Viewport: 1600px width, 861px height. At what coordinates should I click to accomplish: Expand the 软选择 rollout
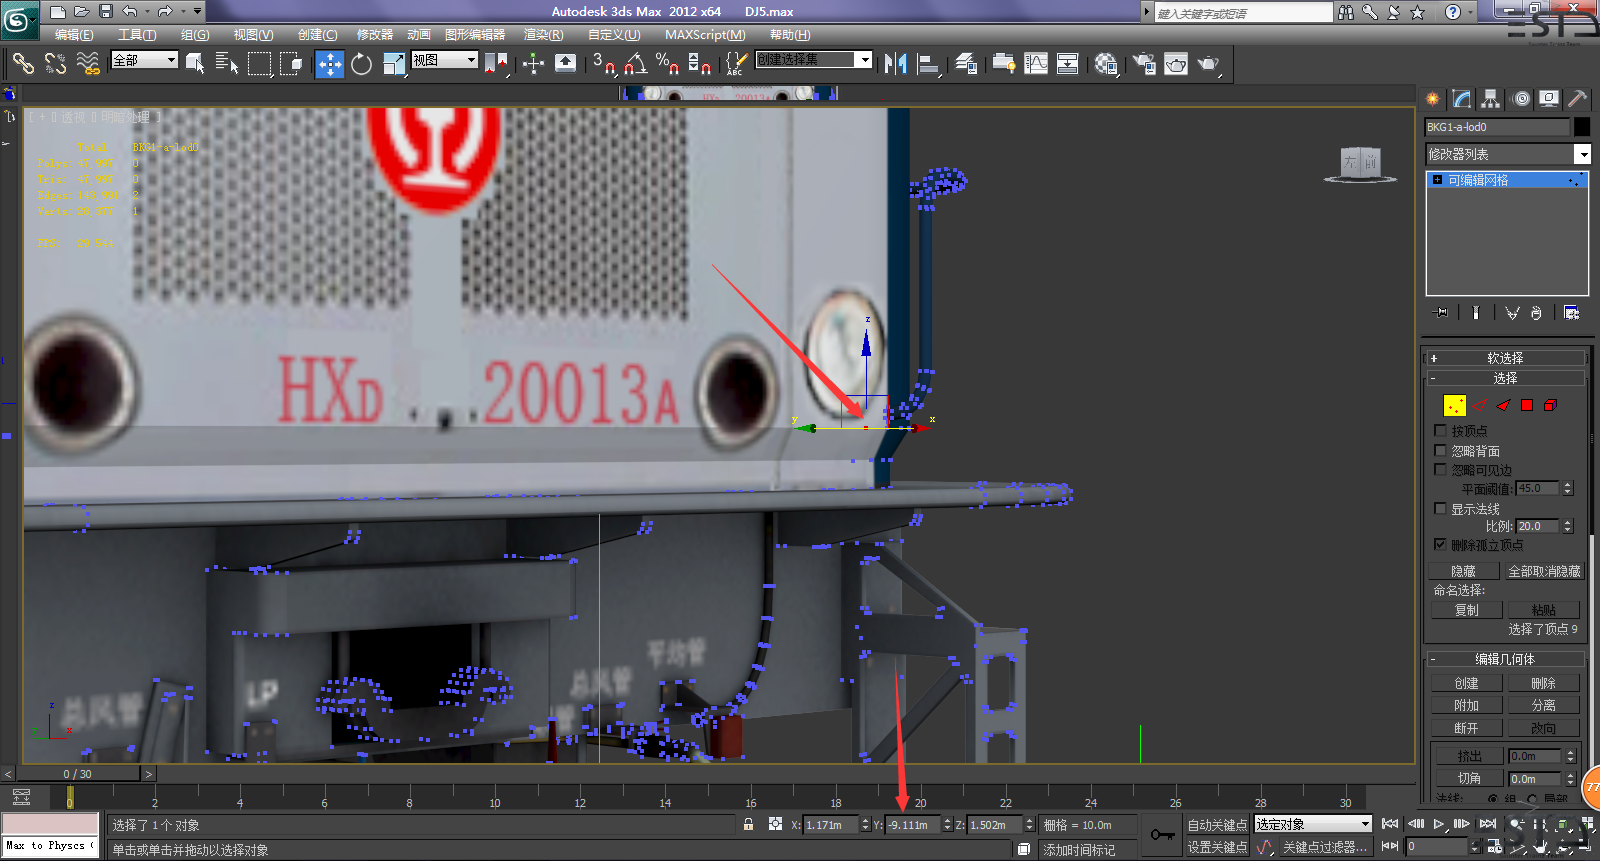(x=1505, y=358)
